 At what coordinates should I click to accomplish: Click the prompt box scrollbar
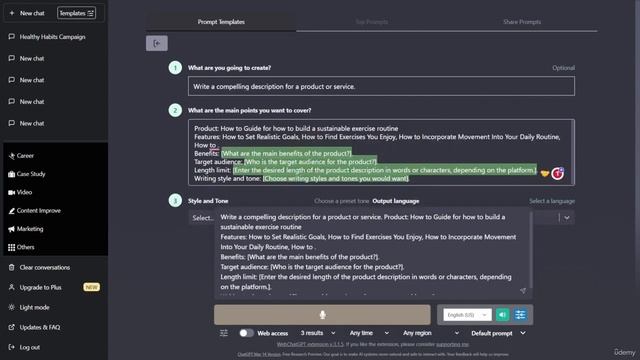531,250
